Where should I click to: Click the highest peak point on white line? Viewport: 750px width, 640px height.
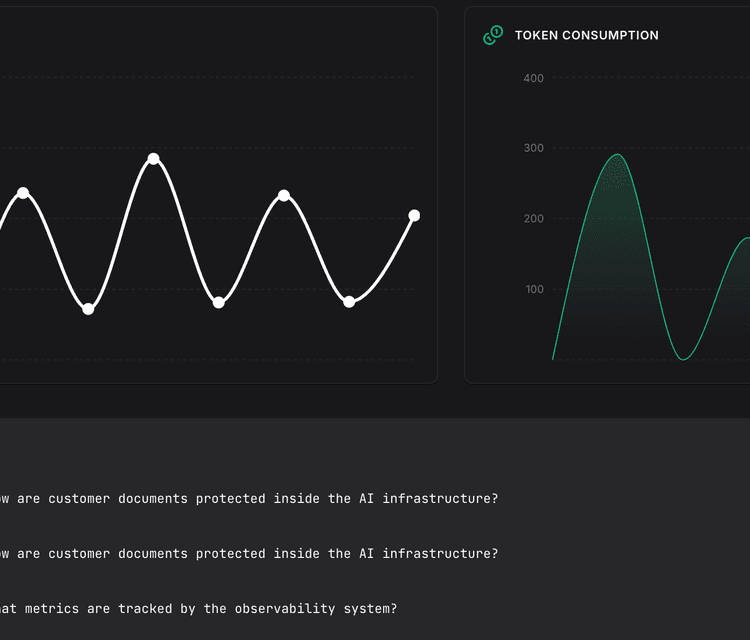(x=153, y=159)
